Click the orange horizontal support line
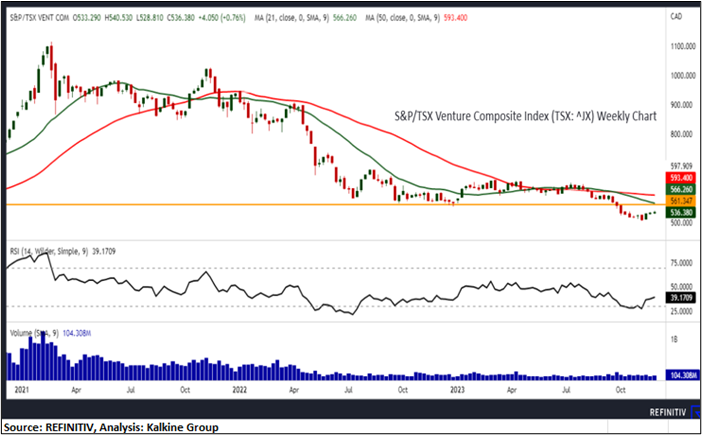This screenshot has height=435, width=702. 336,205
